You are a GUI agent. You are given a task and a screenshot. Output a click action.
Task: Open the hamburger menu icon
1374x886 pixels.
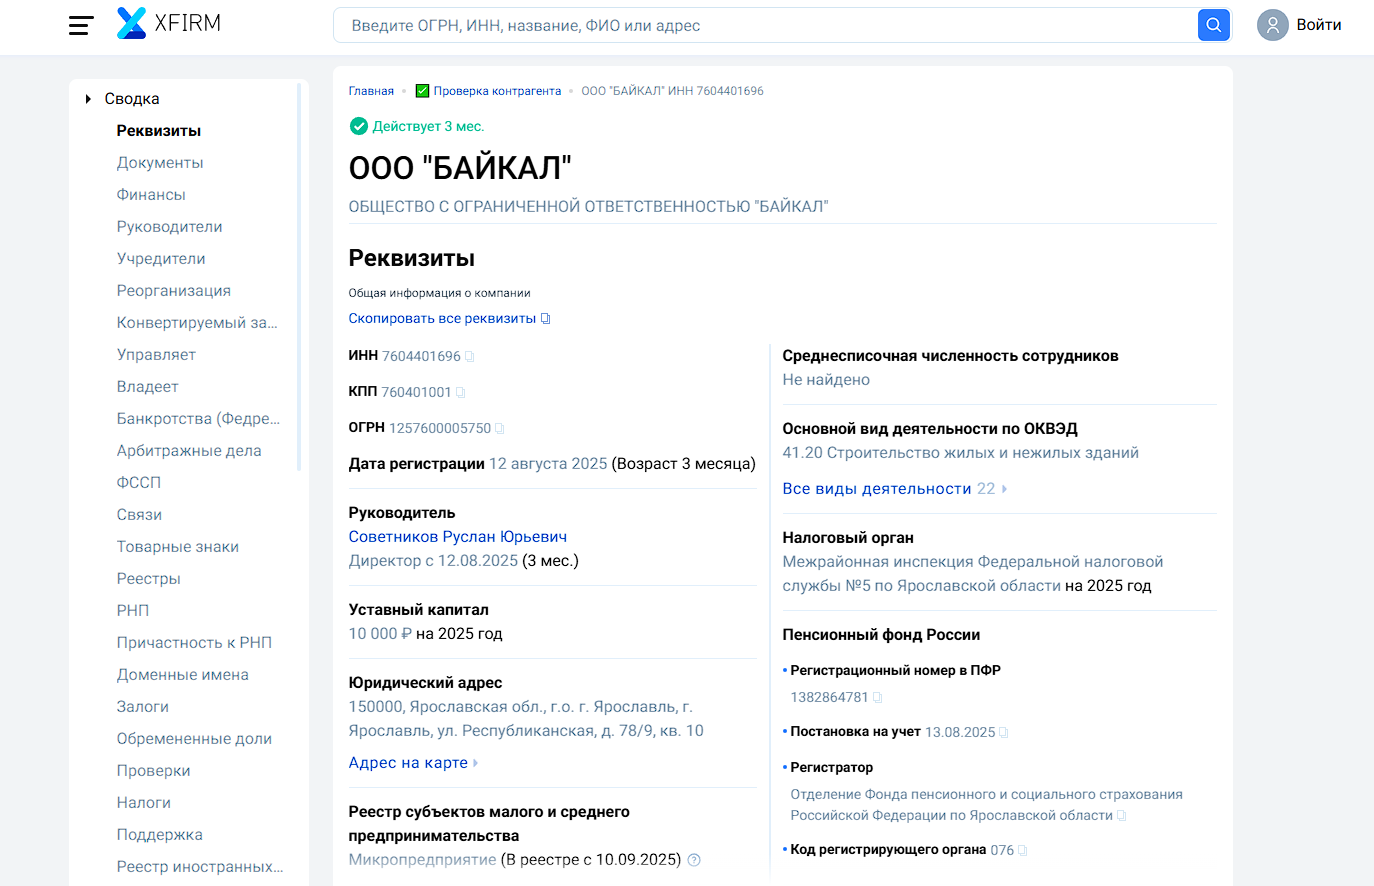[81, 26]
